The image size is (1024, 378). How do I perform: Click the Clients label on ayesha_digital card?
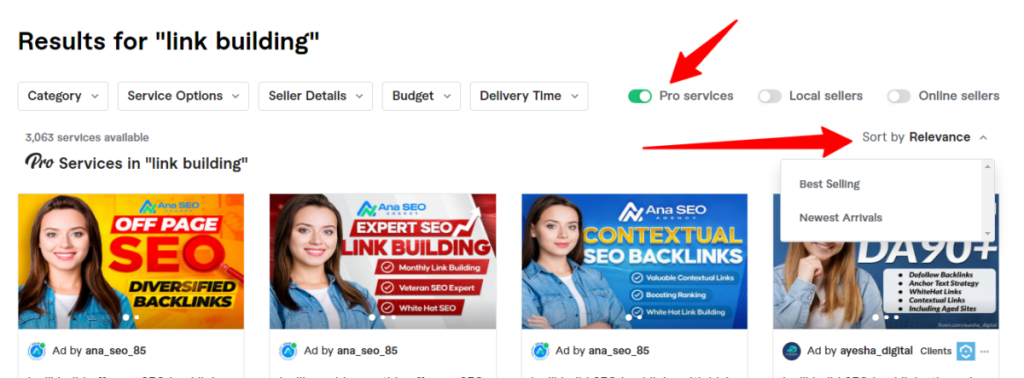point(936,351)
